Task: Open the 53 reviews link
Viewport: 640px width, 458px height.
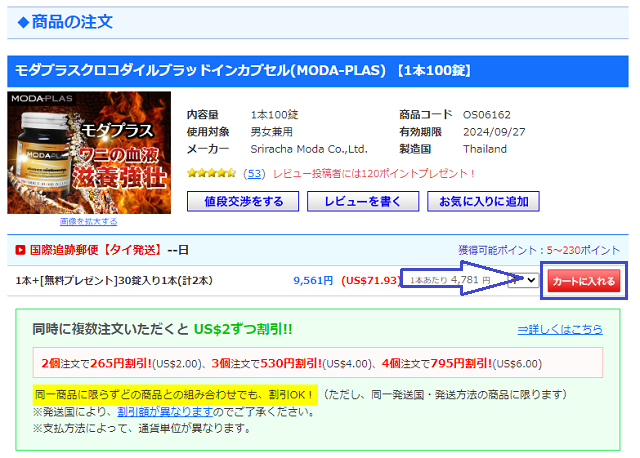Action: (x=254, y=173)
